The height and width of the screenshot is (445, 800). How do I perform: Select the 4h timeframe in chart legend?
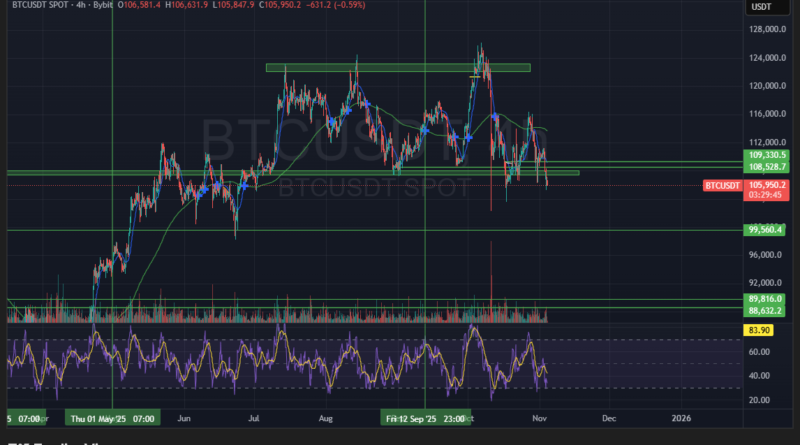[x=77, y=7]
